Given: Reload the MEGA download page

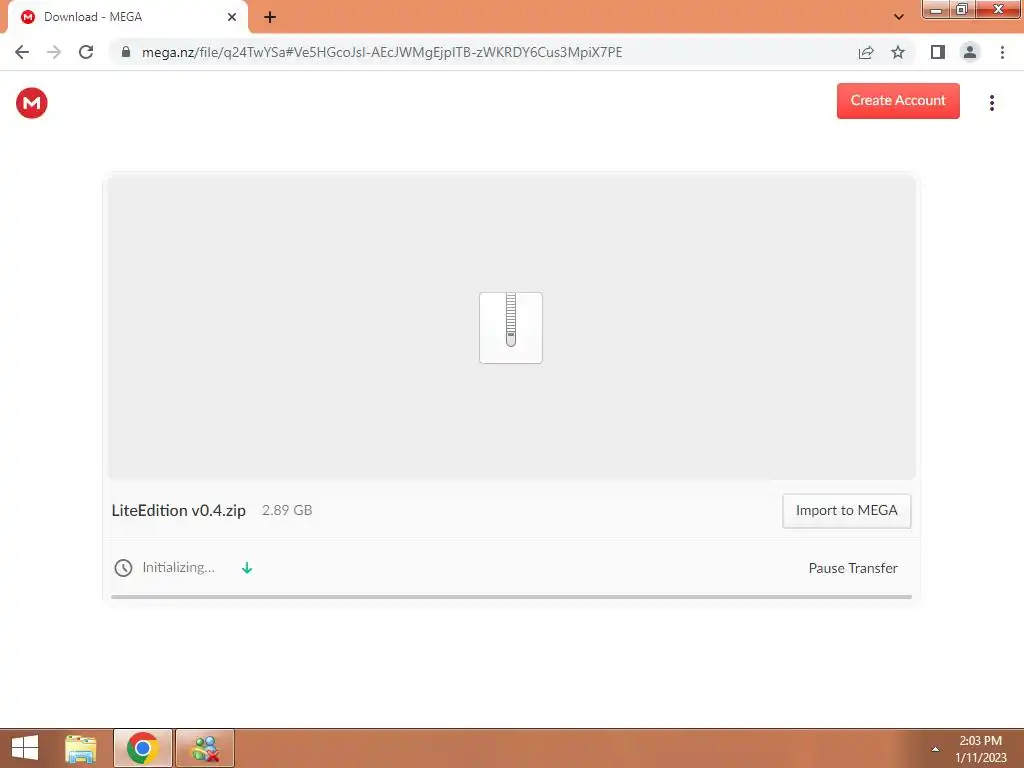Looking at the screenshot, I should 86,52.
